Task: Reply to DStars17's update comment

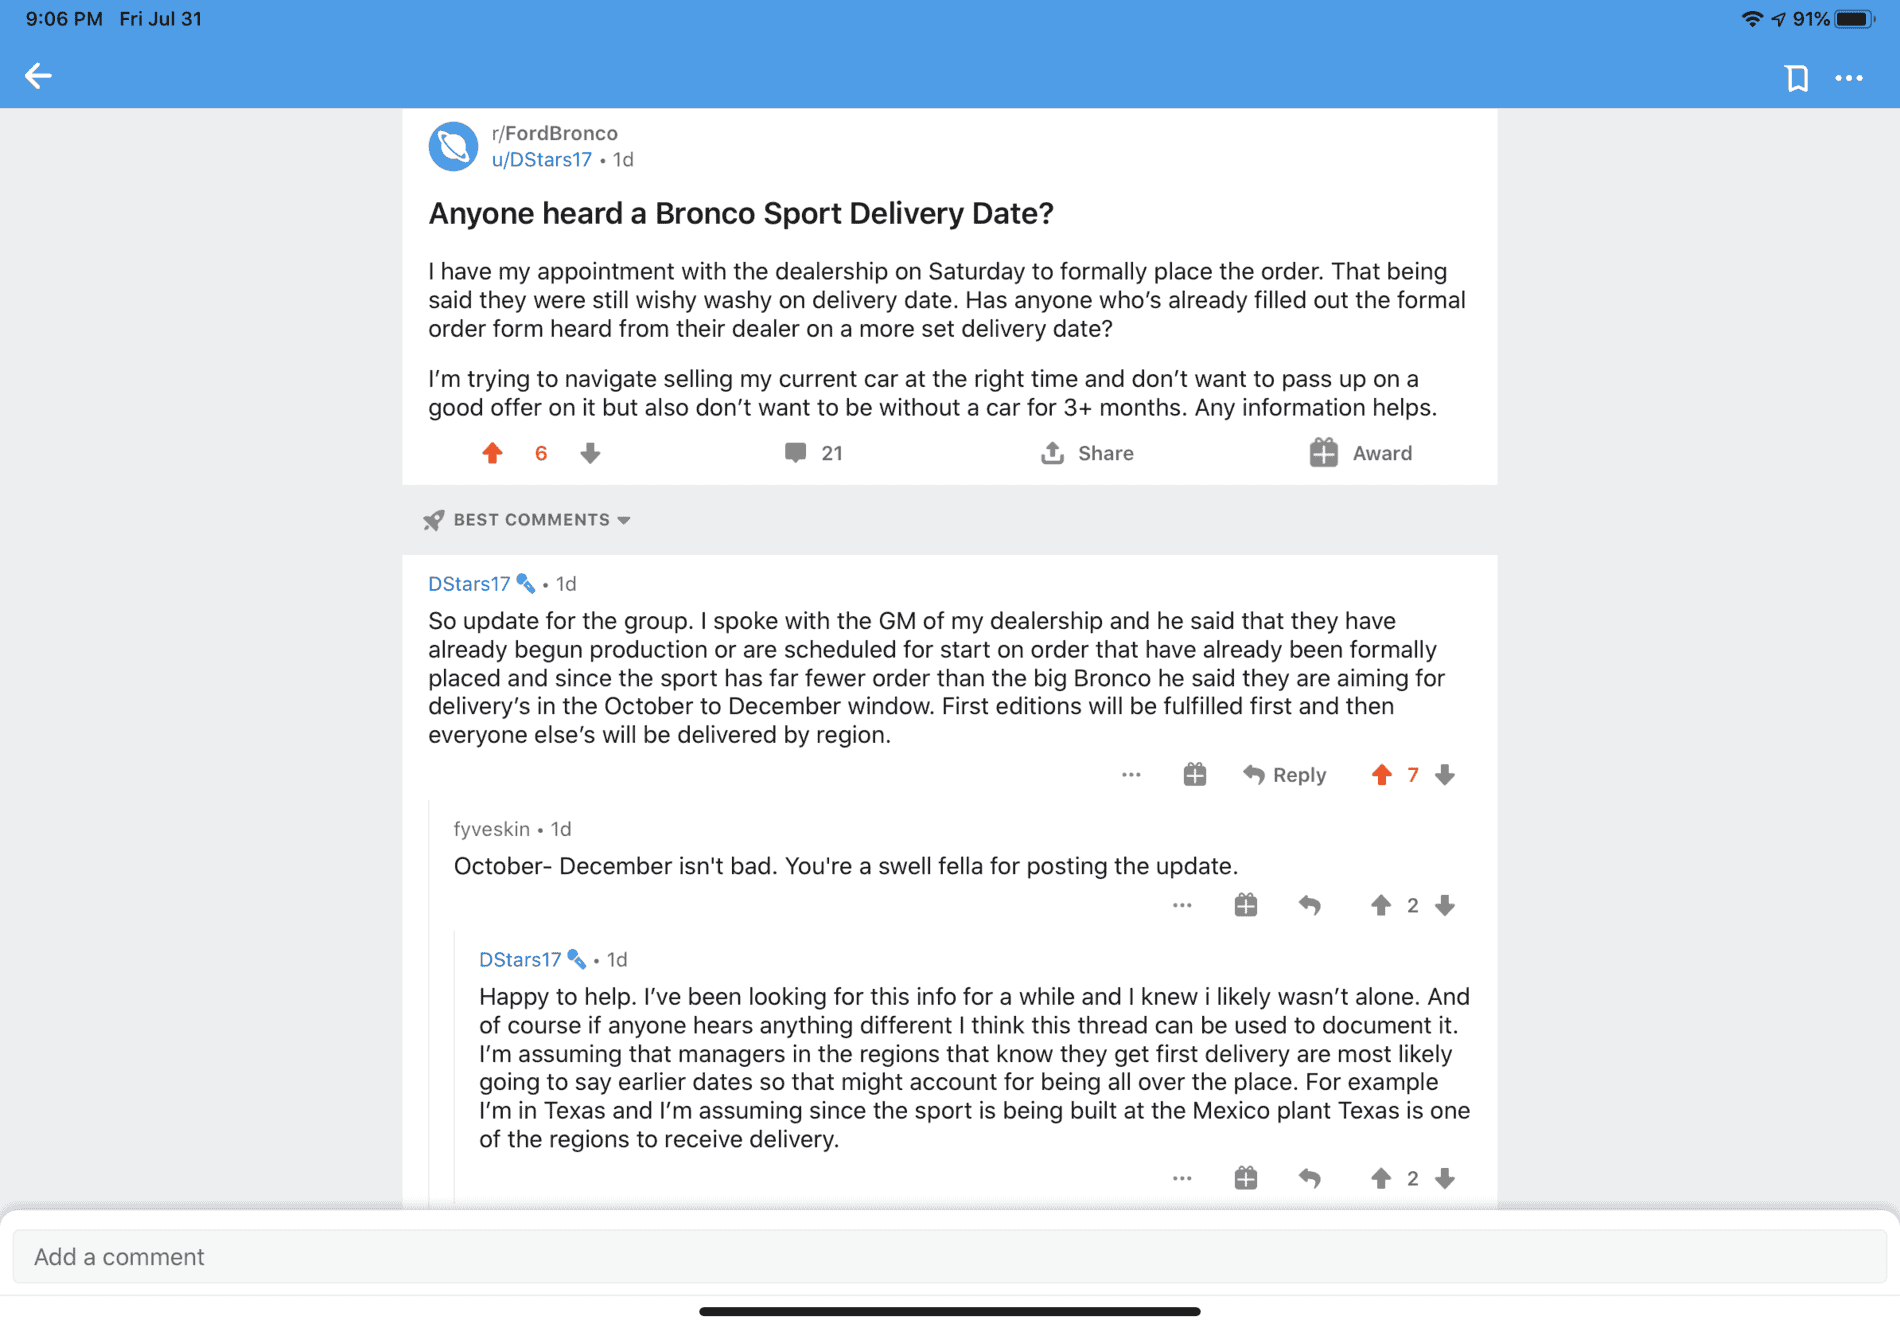Action: pyautogui.click(x=1285, y=775)
